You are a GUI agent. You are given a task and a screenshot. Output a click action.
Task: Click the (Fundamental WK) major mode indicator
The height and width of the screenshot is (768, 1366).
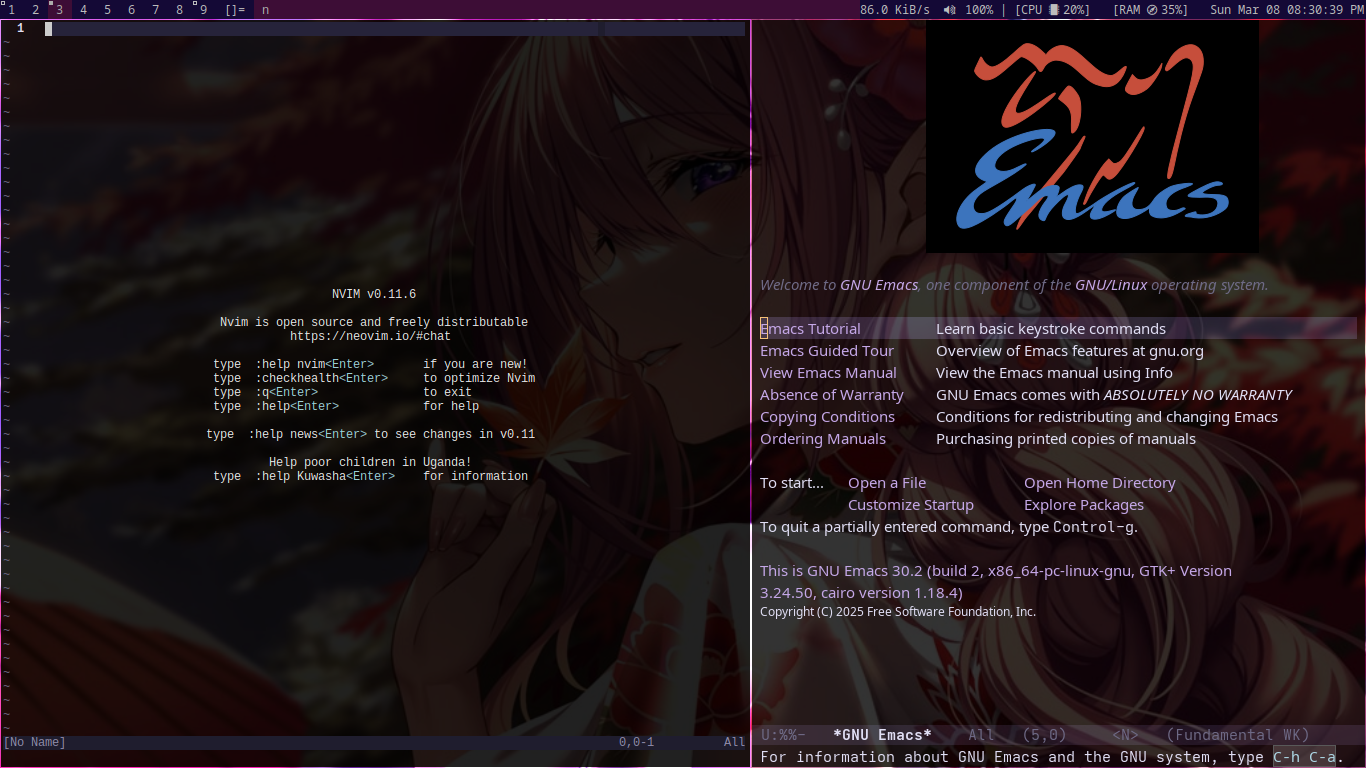pyautogui.click(x=1237, y=735)
